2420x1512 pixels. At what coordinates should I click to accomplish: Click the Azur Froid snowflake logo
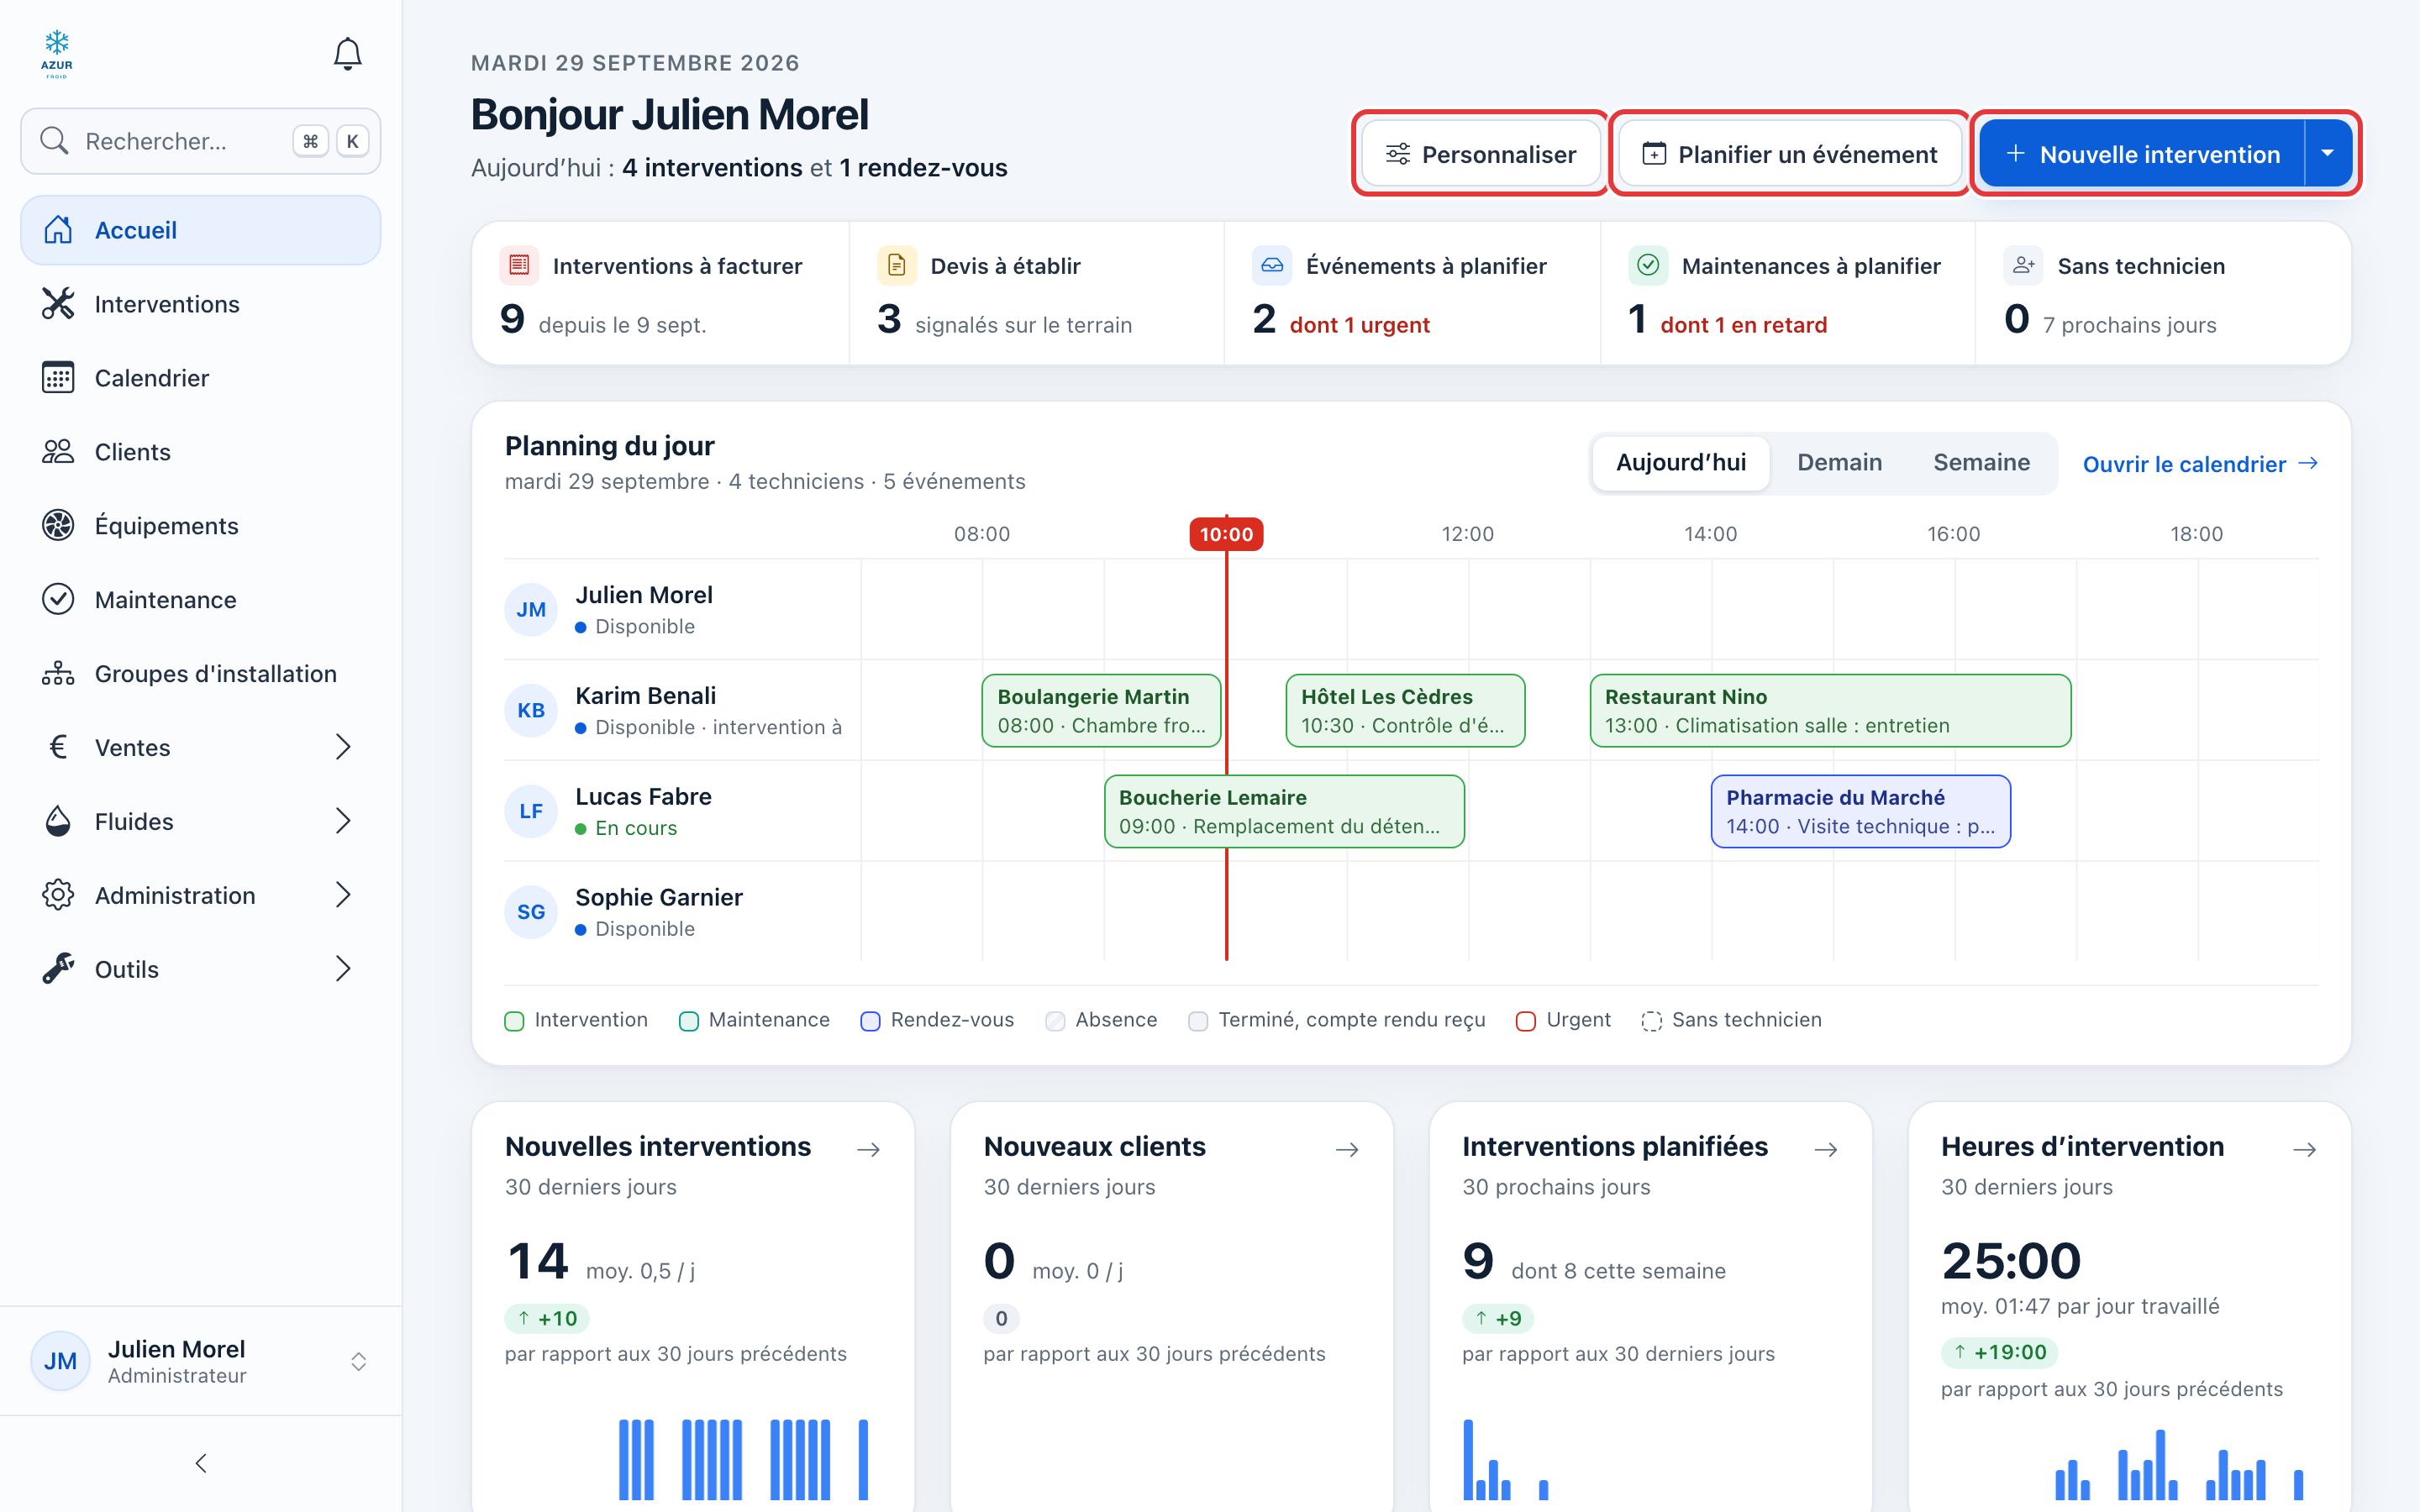(57, 54)
